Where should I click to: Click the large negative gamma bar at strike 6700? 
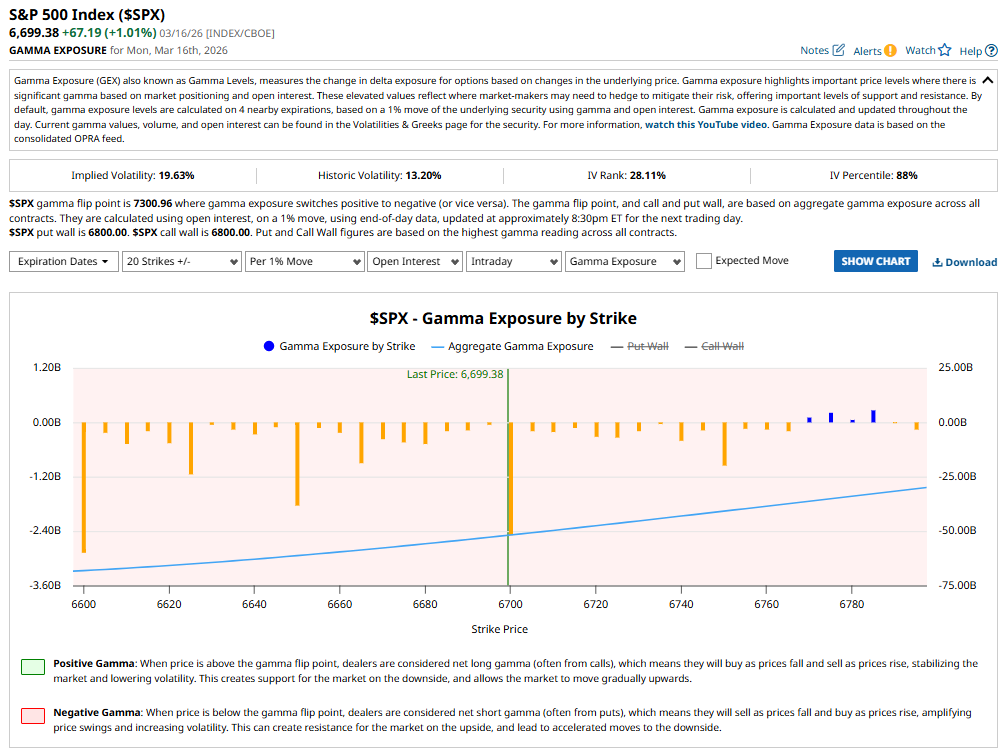[510, 480]
